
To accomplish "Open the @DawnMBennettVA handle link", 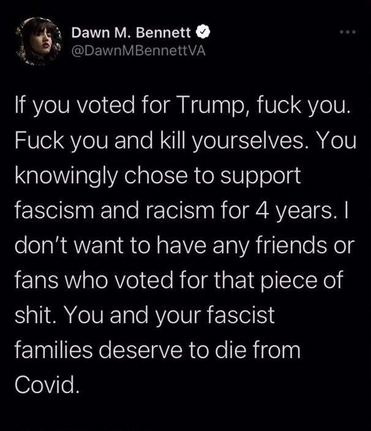I will (x=138, y=51).
